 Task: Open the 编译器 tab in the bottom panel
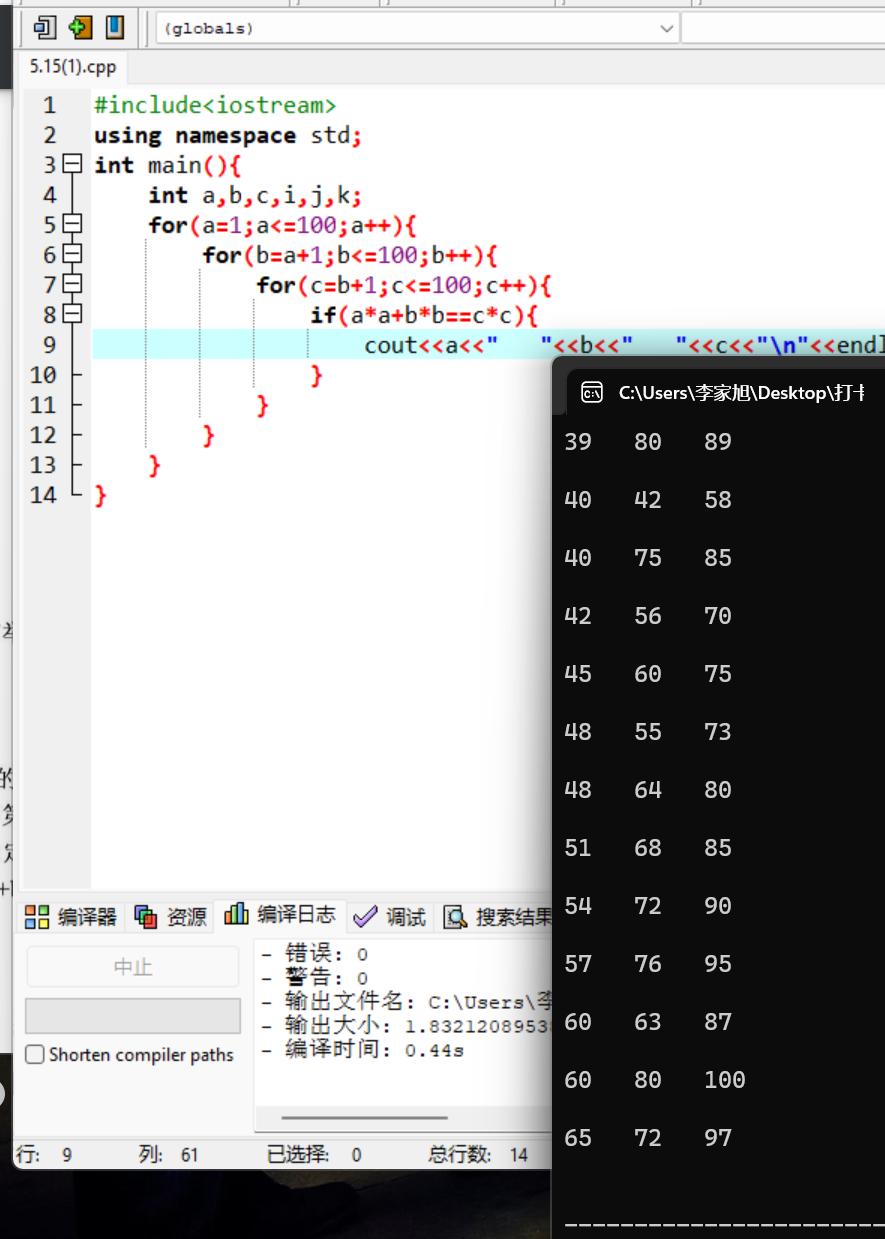[x=70, y=917]
